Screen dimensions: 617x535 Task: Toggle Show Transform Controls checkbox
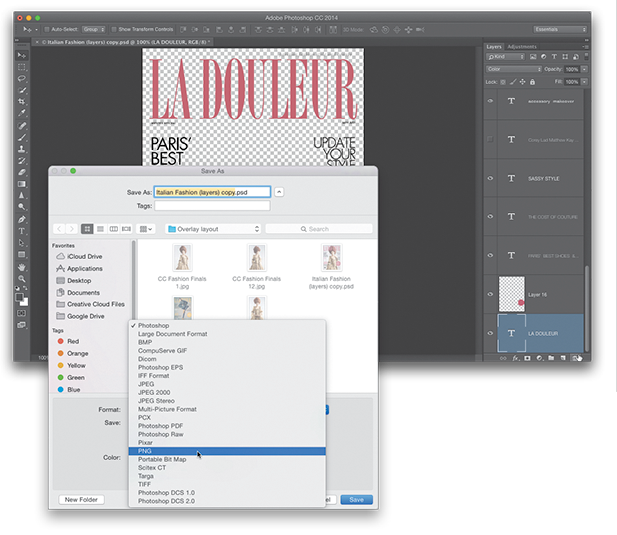[114, 30]
